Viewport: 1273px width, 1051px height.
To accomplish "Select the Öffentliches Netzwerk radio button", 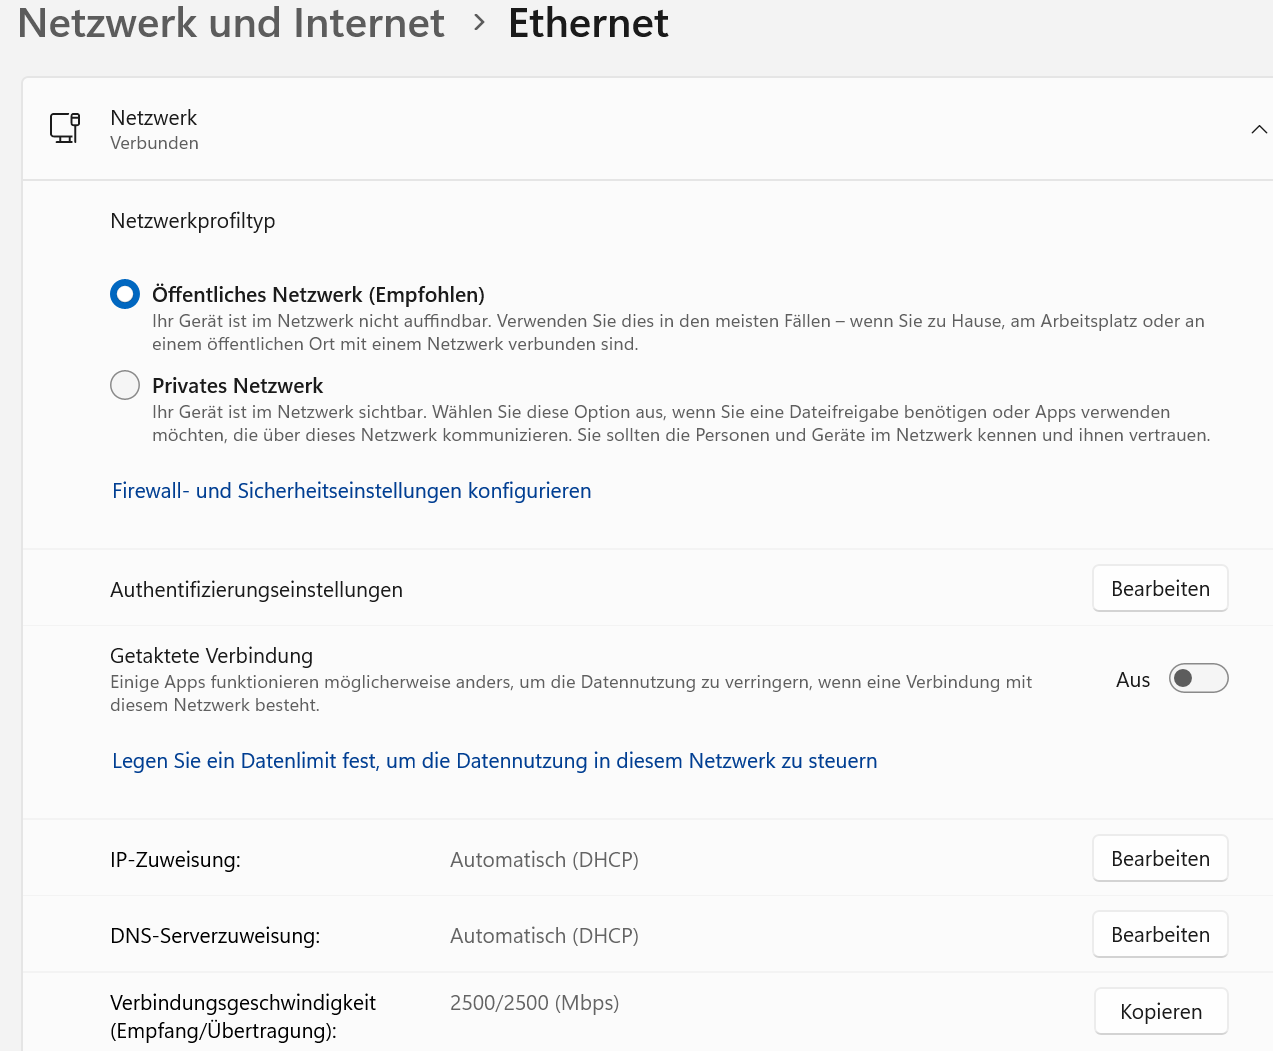I will pos(125,294).
